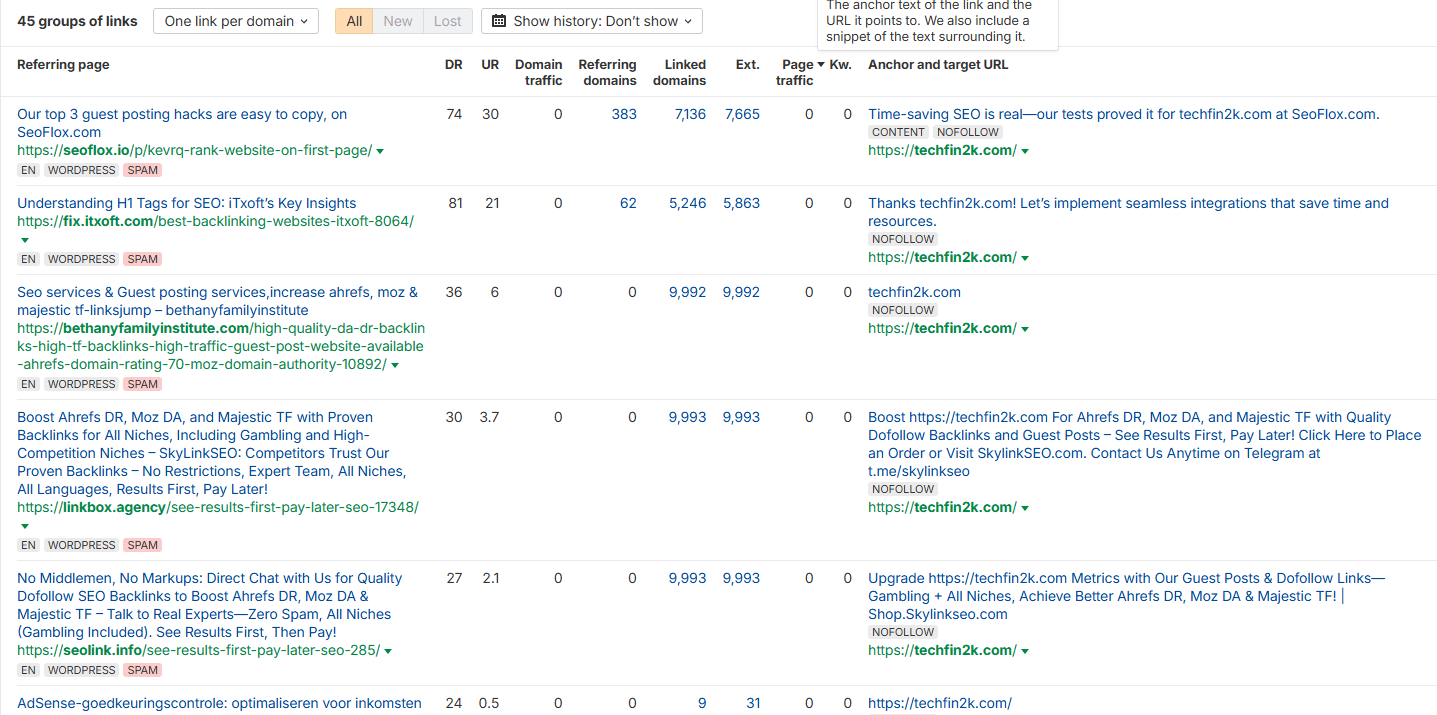The height and width of the screenshot is (715, 1437).
Task: Open 'Our top 3 guest posting hacks' page link
Action: point(182,123)
